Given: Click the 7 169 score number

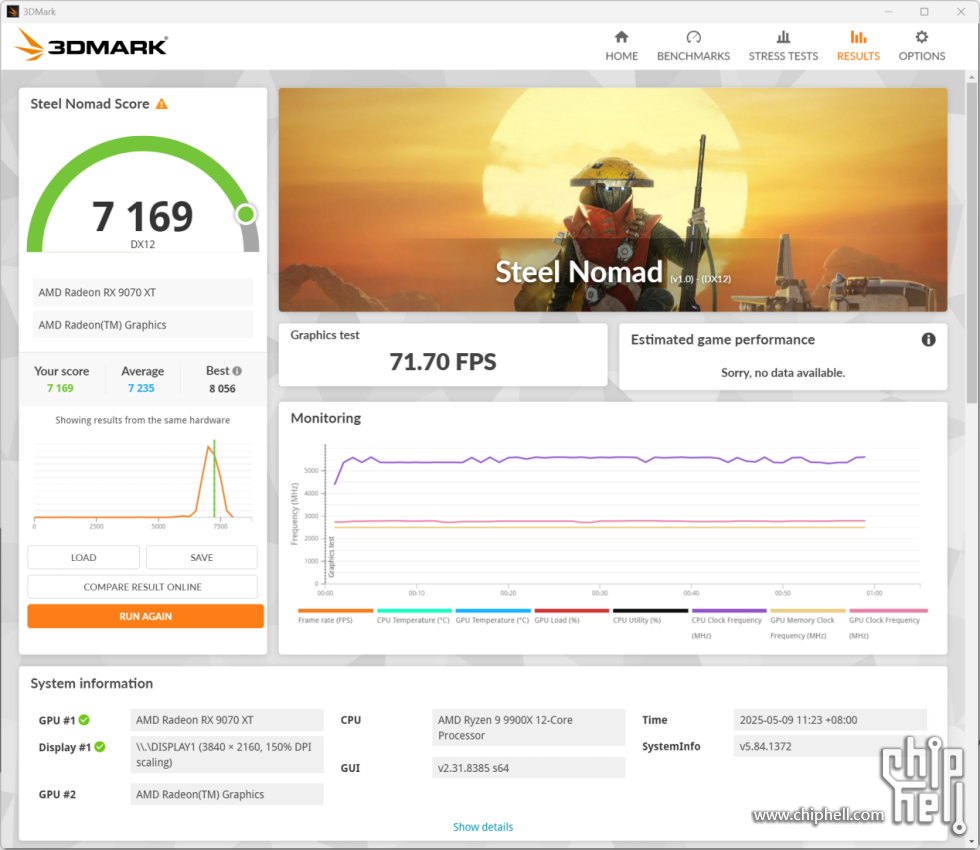Looking at the screenshot, I should (142, 216).
